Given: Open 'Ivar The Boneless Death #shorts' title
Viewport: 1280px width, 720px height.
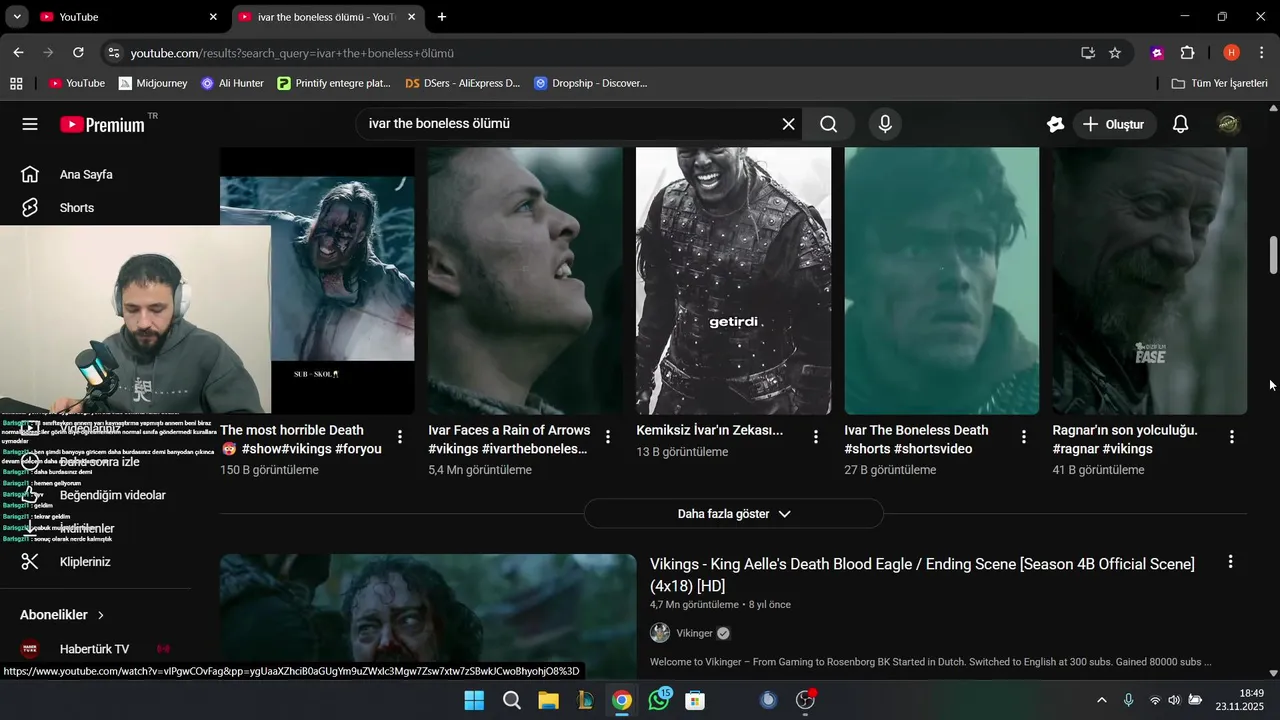Looking at the screenshot, I should click(916, 440).
